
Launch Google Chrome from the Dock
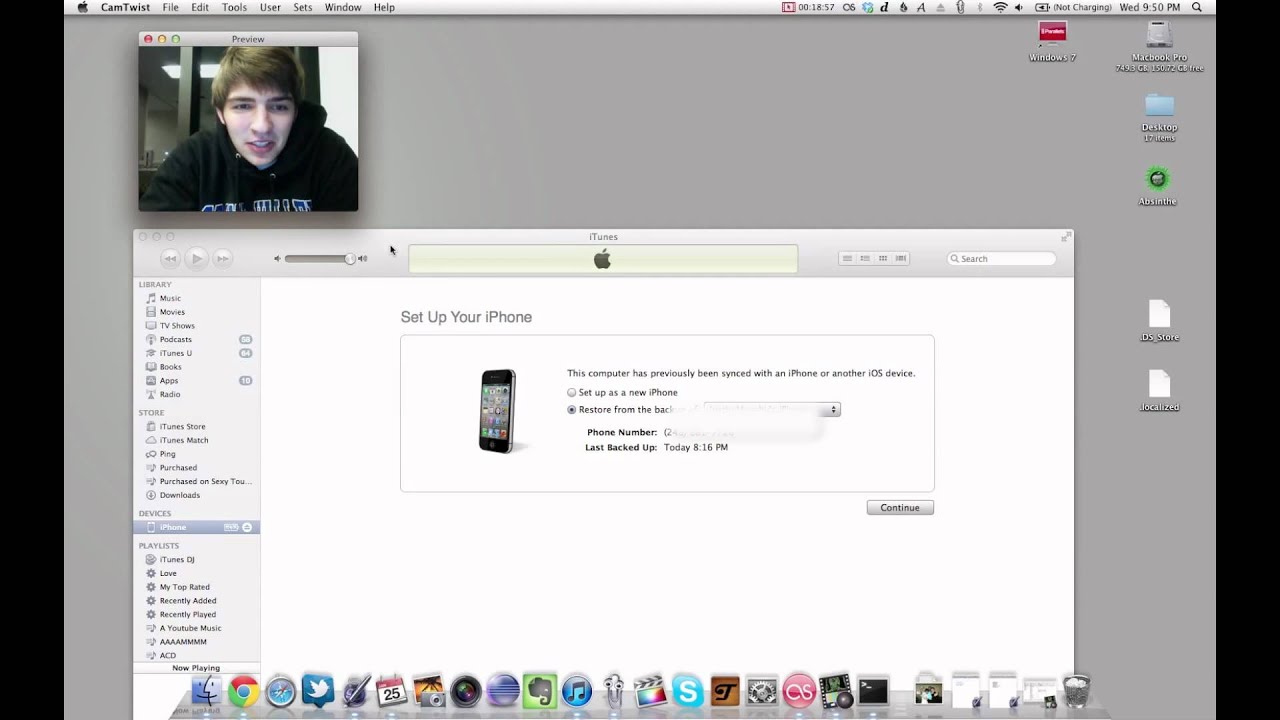(243, 691)
